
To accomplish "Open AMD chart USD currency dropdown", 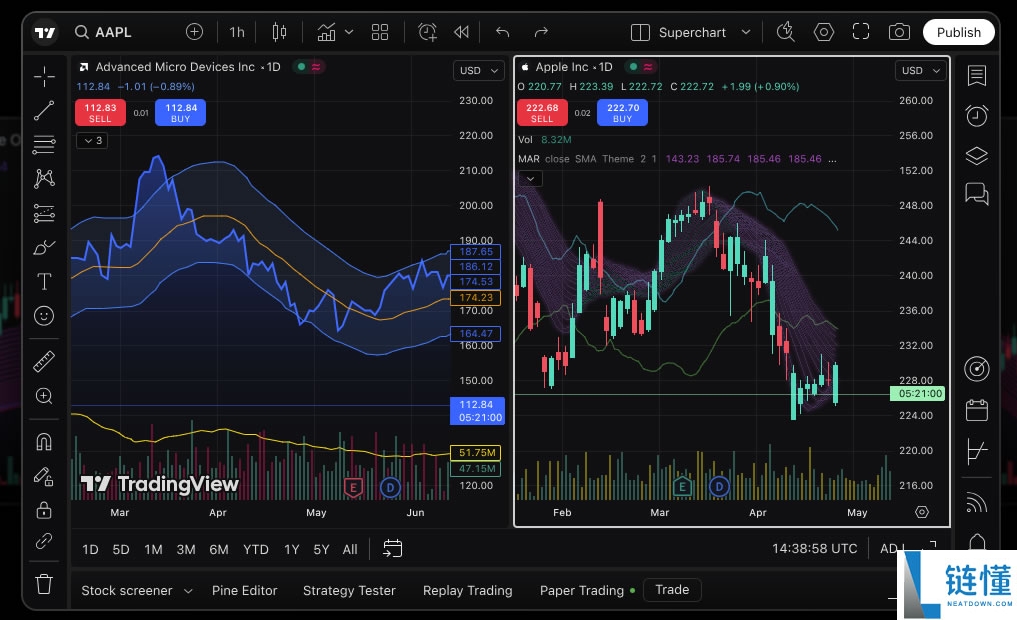I will 479,71.
